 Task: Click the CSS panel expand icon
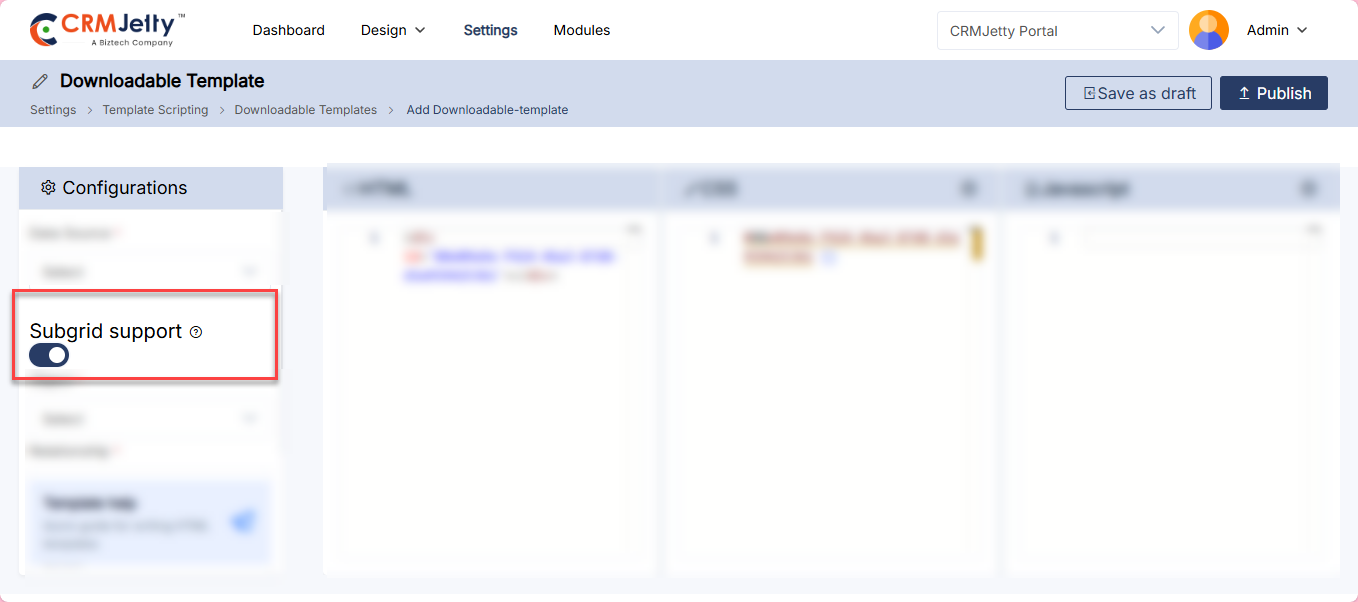tap(968, 188)
